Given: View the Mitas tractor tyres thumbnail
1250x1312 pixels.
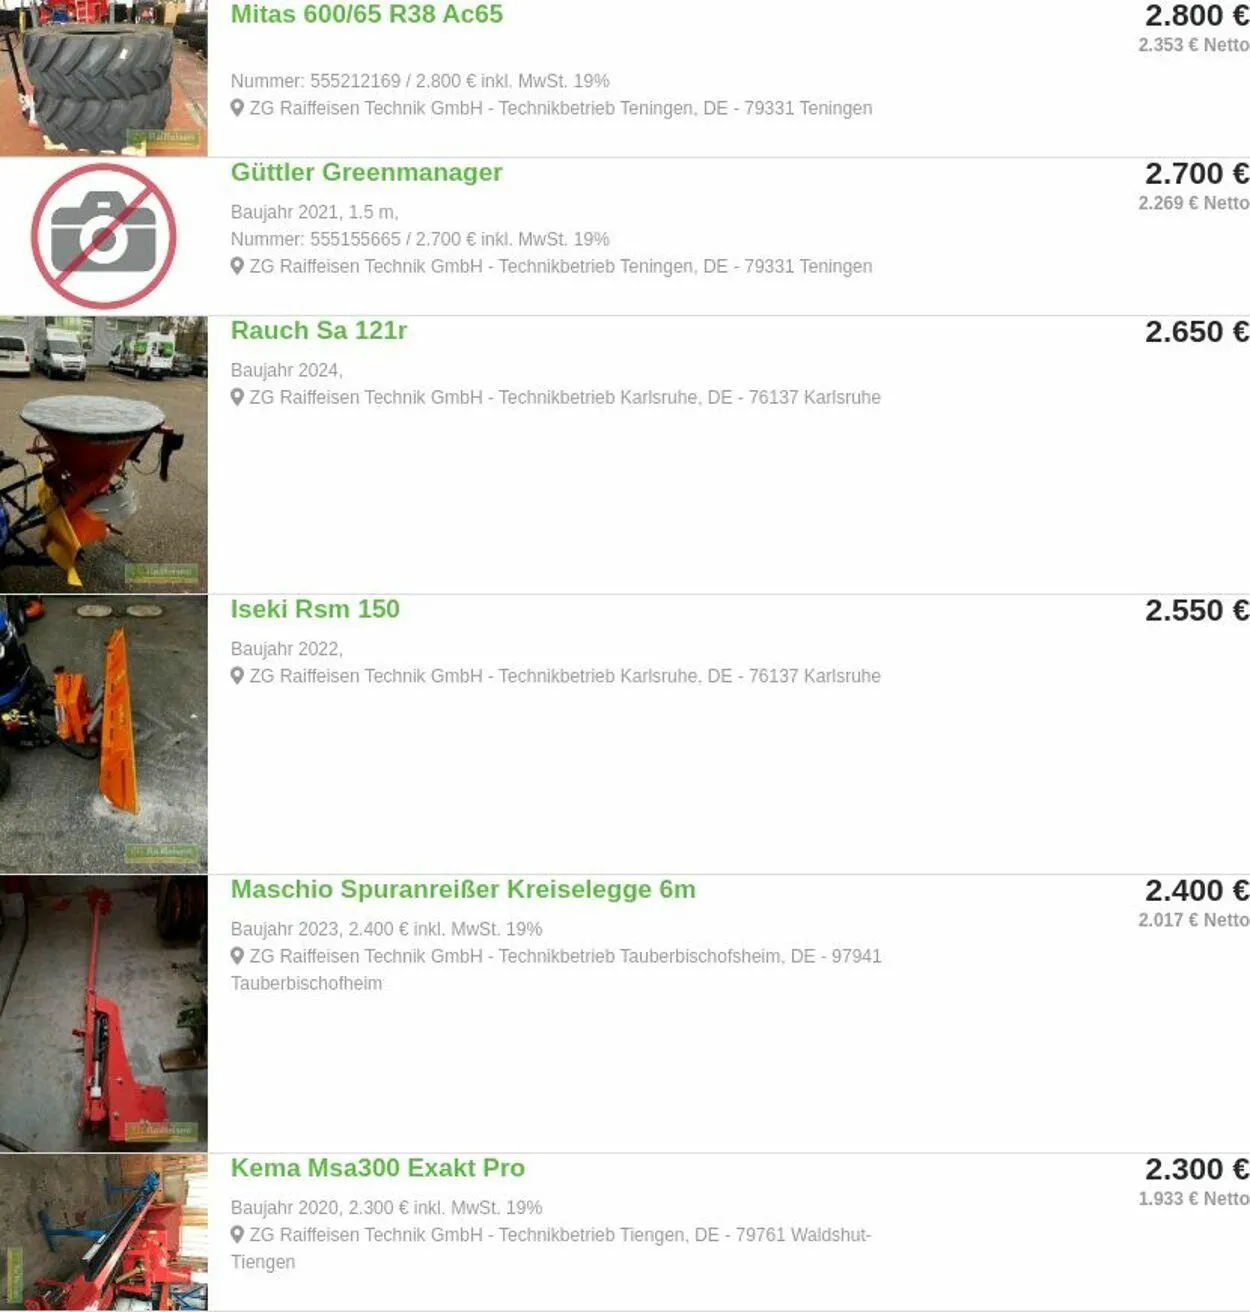Looking at the screenshot, I should (104, 78).
